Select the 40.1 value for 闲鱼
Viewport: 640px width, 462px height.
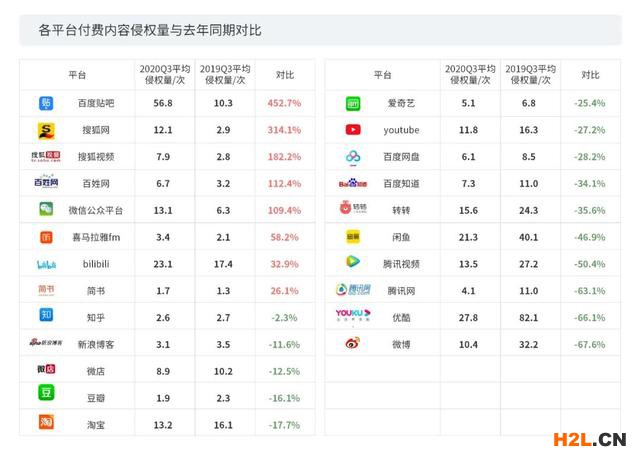tap(529, 238)
